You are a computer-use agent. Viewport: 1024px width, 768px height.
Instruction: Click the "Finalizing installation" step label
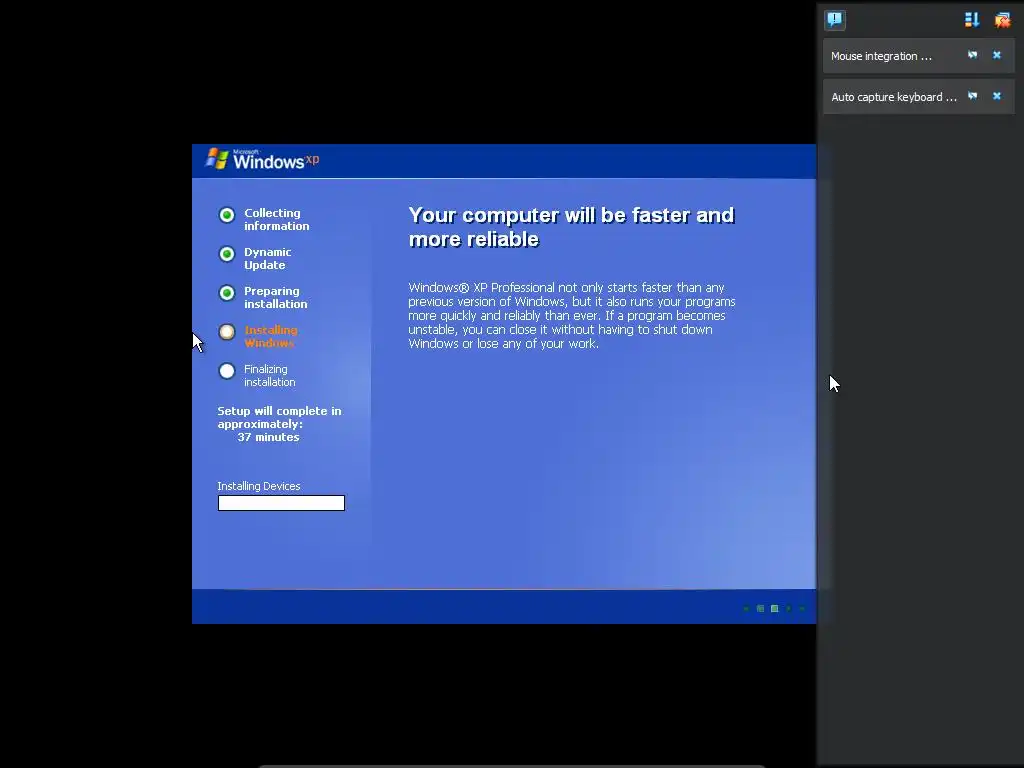(270, 376)
